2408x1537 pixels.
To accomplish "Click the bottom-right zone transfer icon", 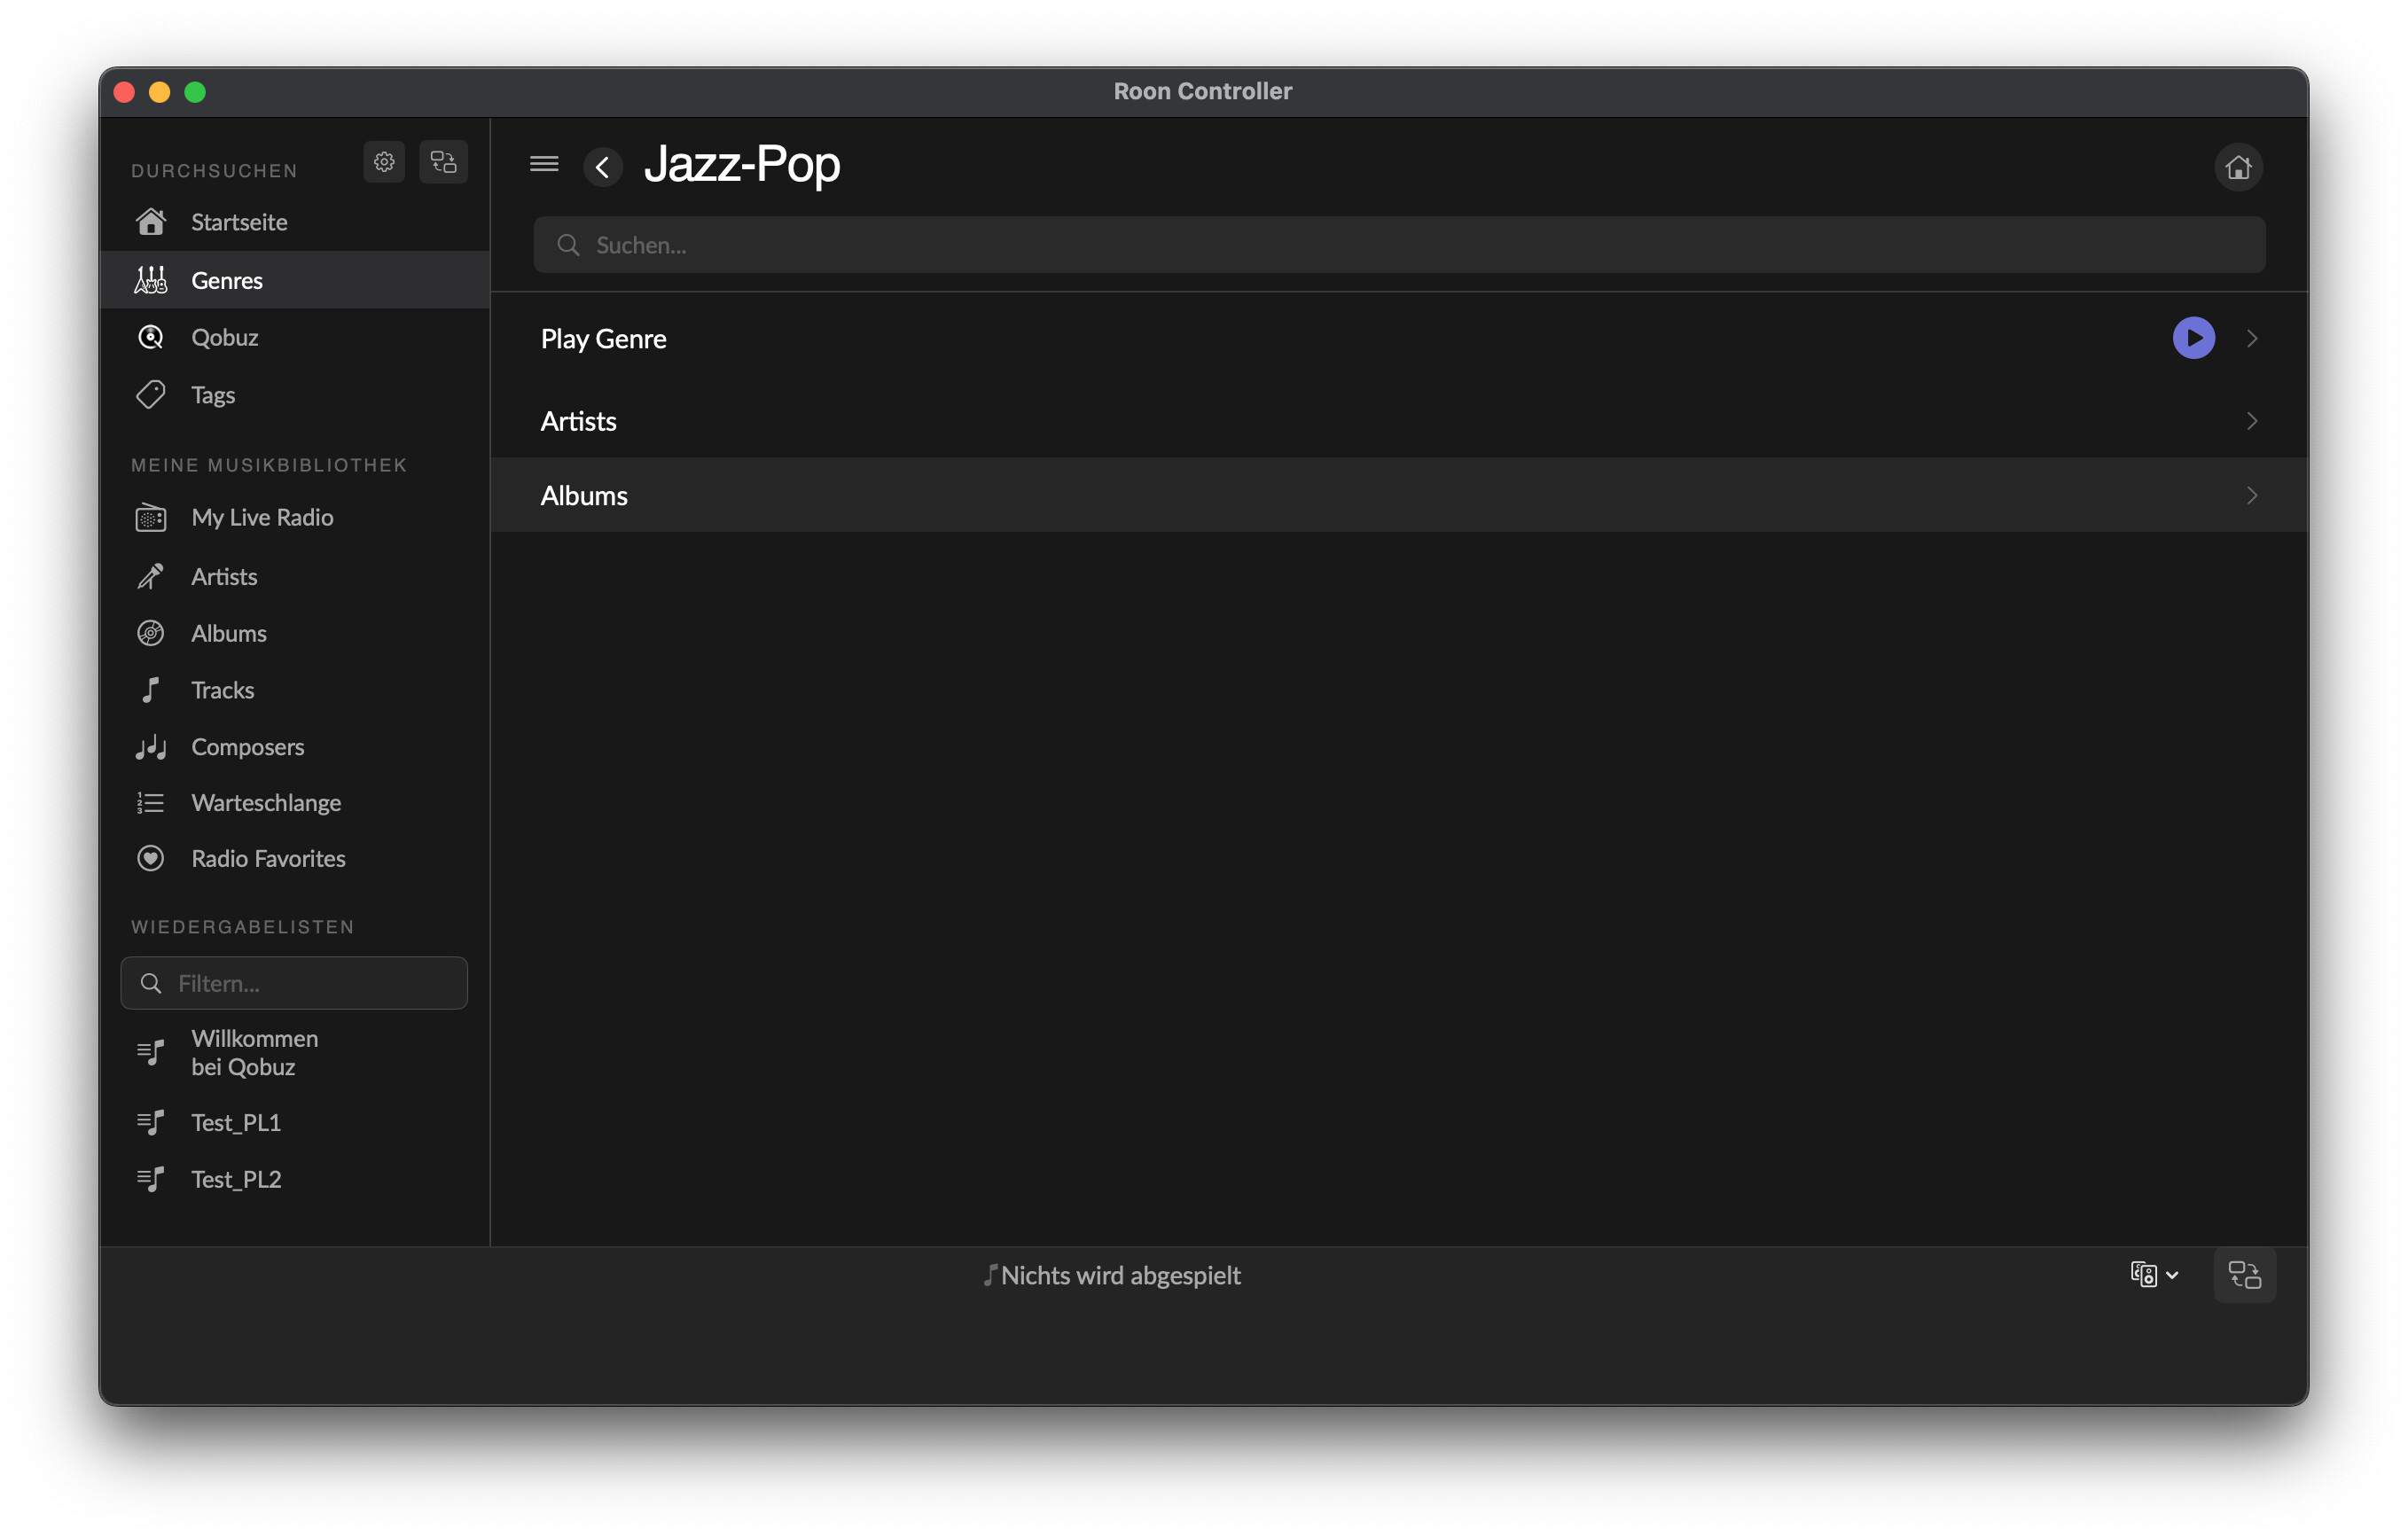I will point(2244,1275).
